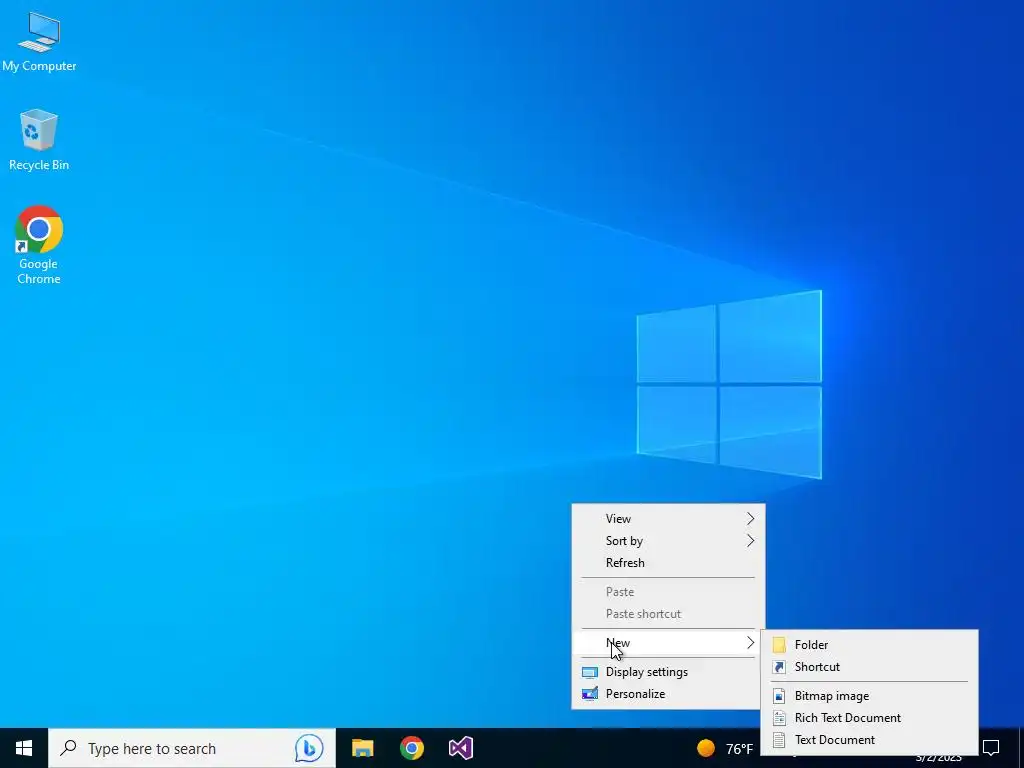The height and width of the screenshot is (768, 1024).
Task: Choose Refresh in the context menu
Action: coord(668,563)
